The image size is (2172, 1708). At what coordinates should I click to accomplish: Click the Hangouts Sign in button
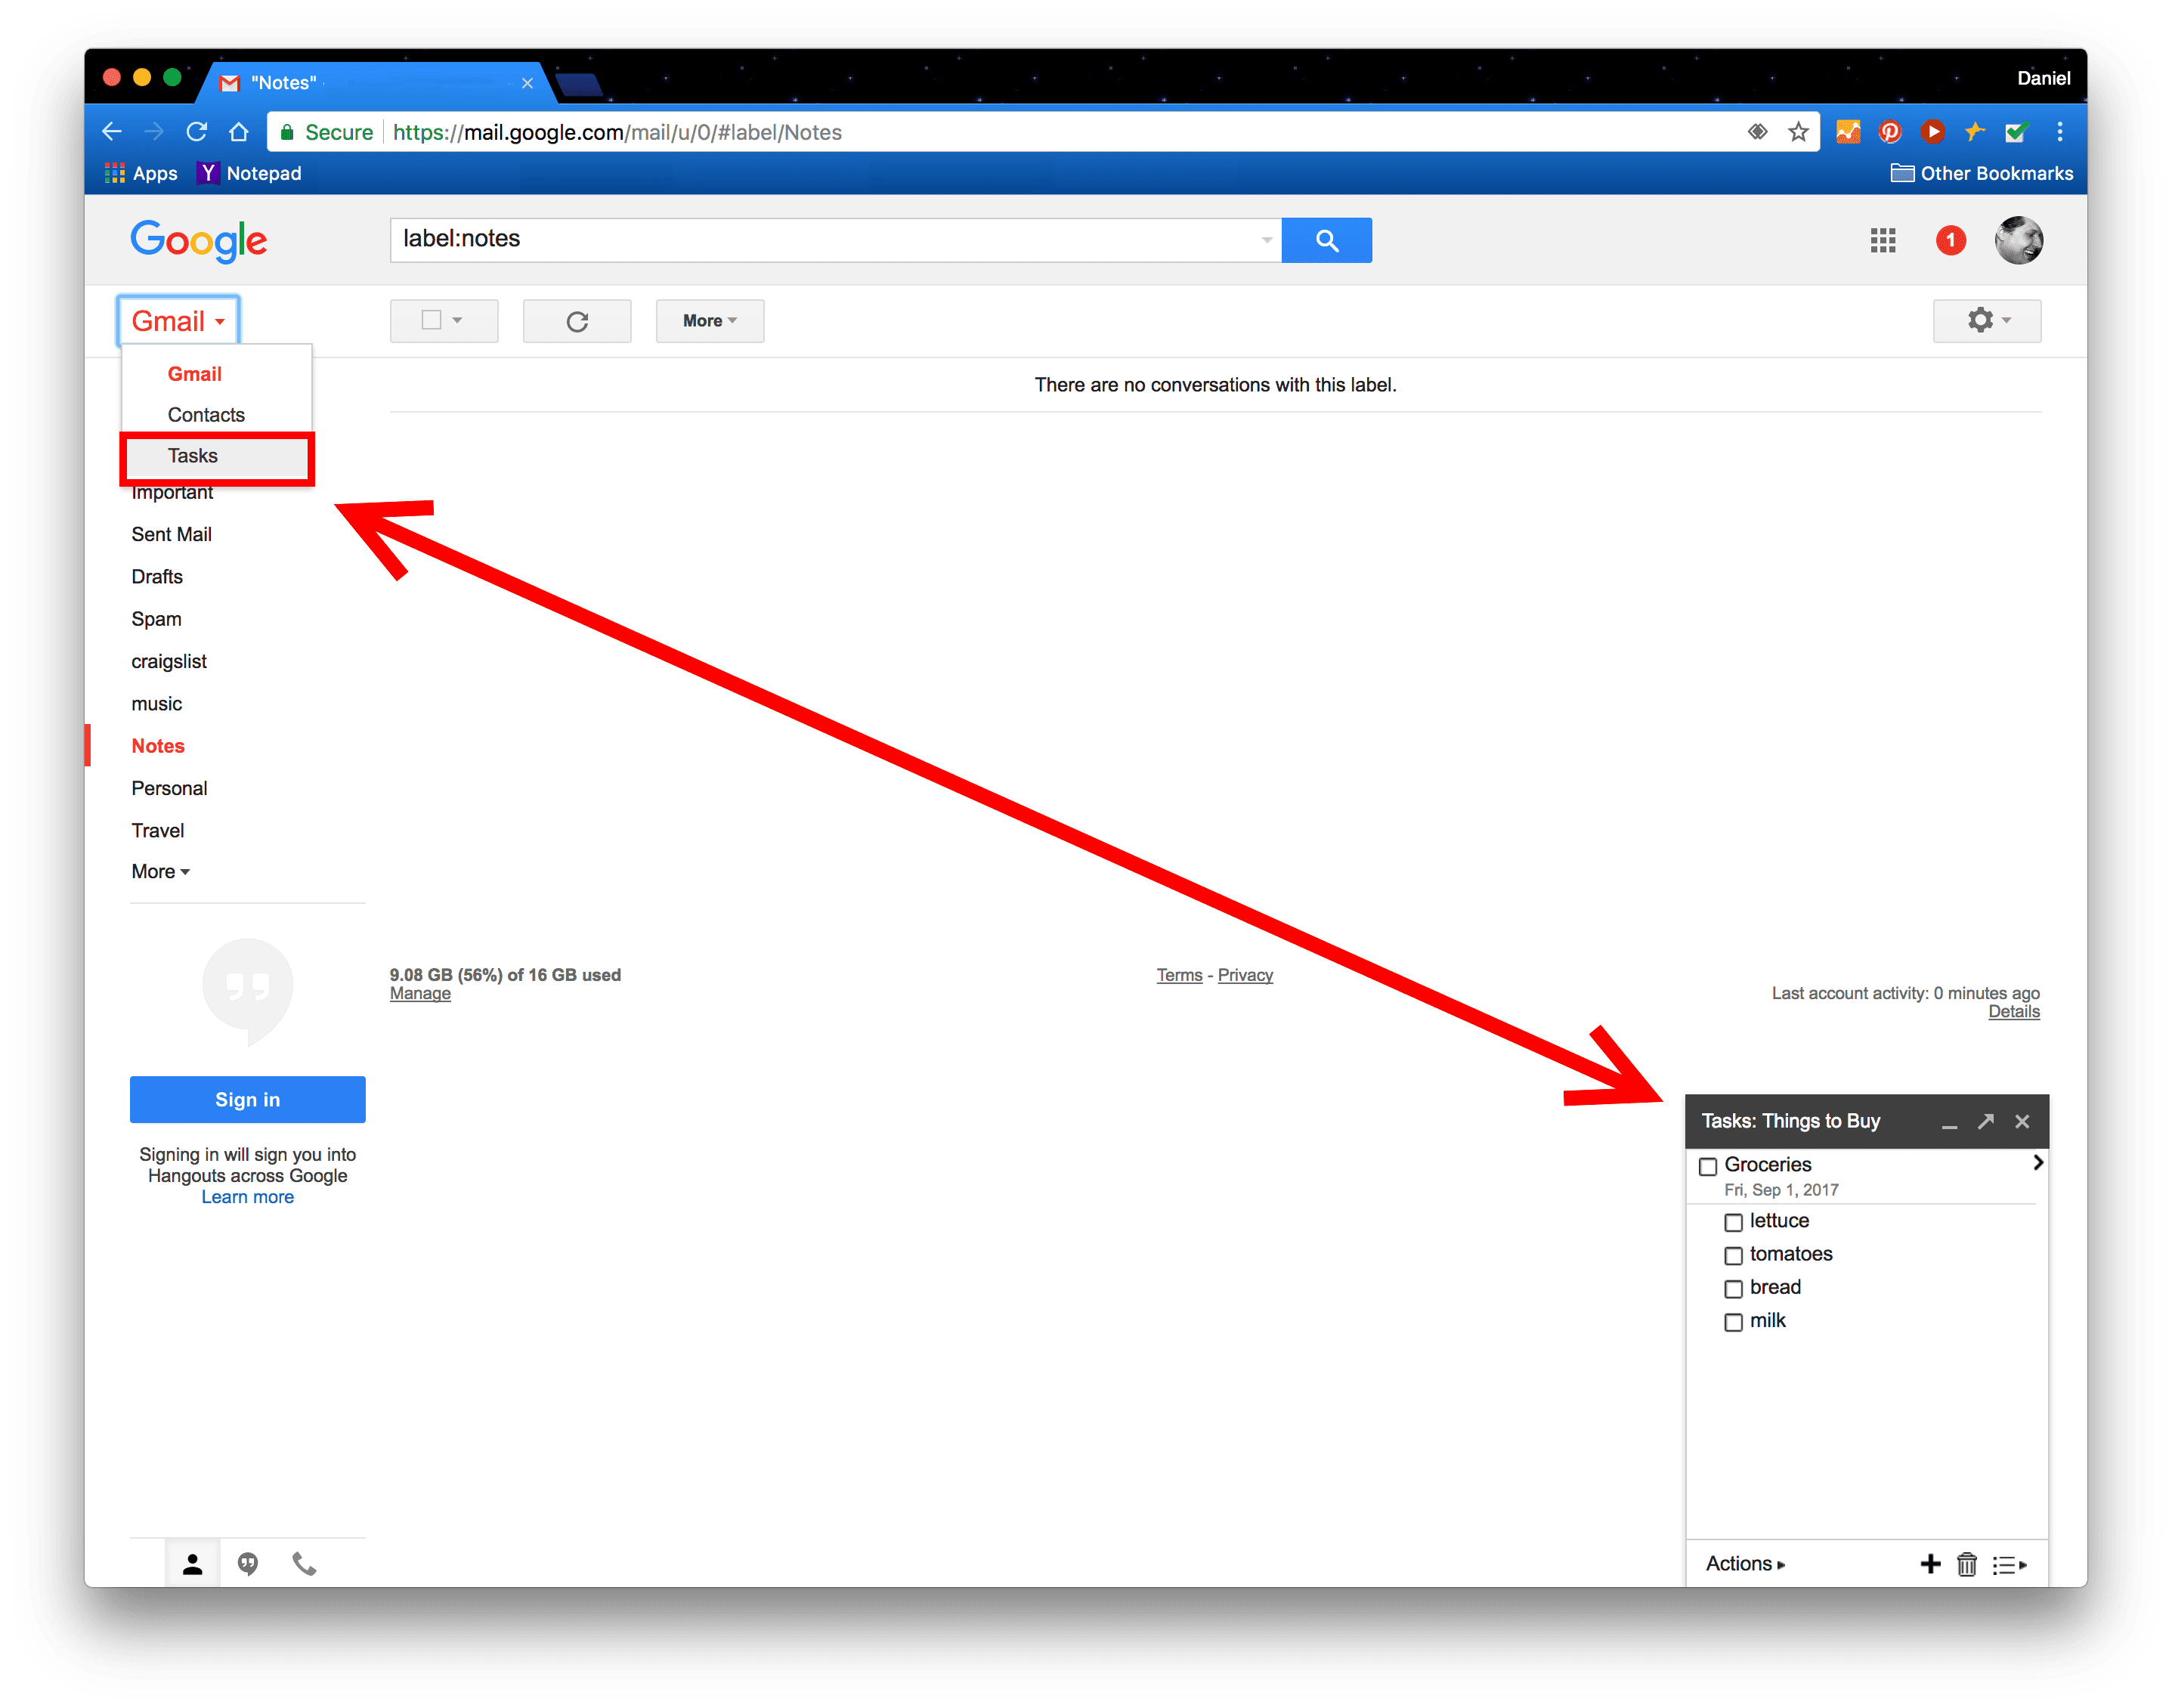[248, 1099]
